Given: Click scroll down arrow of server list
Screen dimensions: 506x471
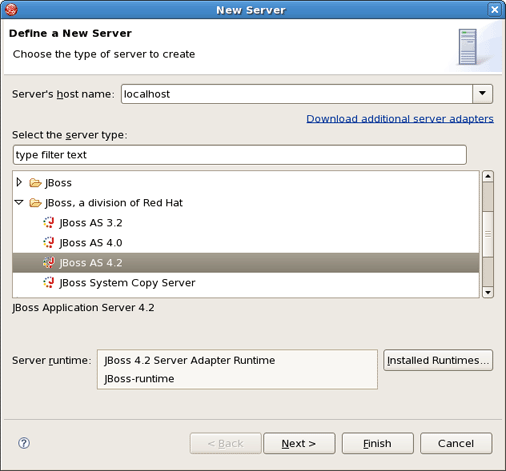Looking at the screenshot, I should point(488,292).
